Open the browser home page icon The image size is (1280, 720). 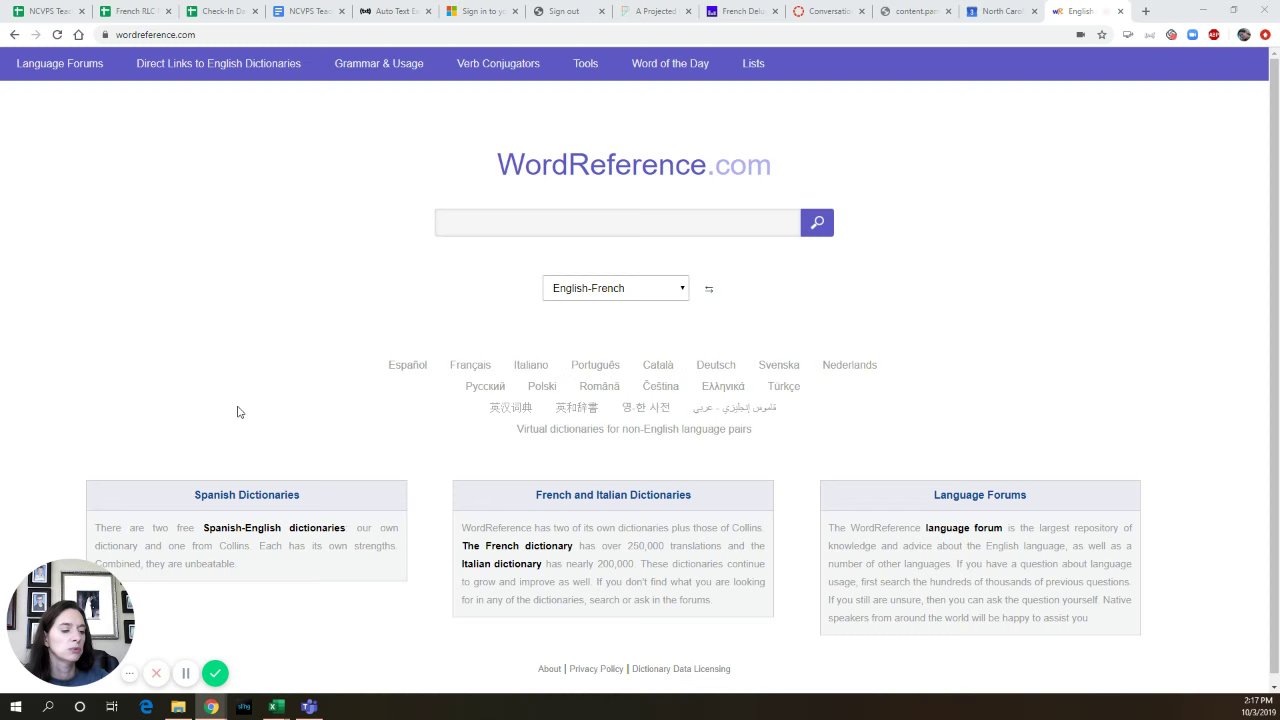tap(78, 35)
